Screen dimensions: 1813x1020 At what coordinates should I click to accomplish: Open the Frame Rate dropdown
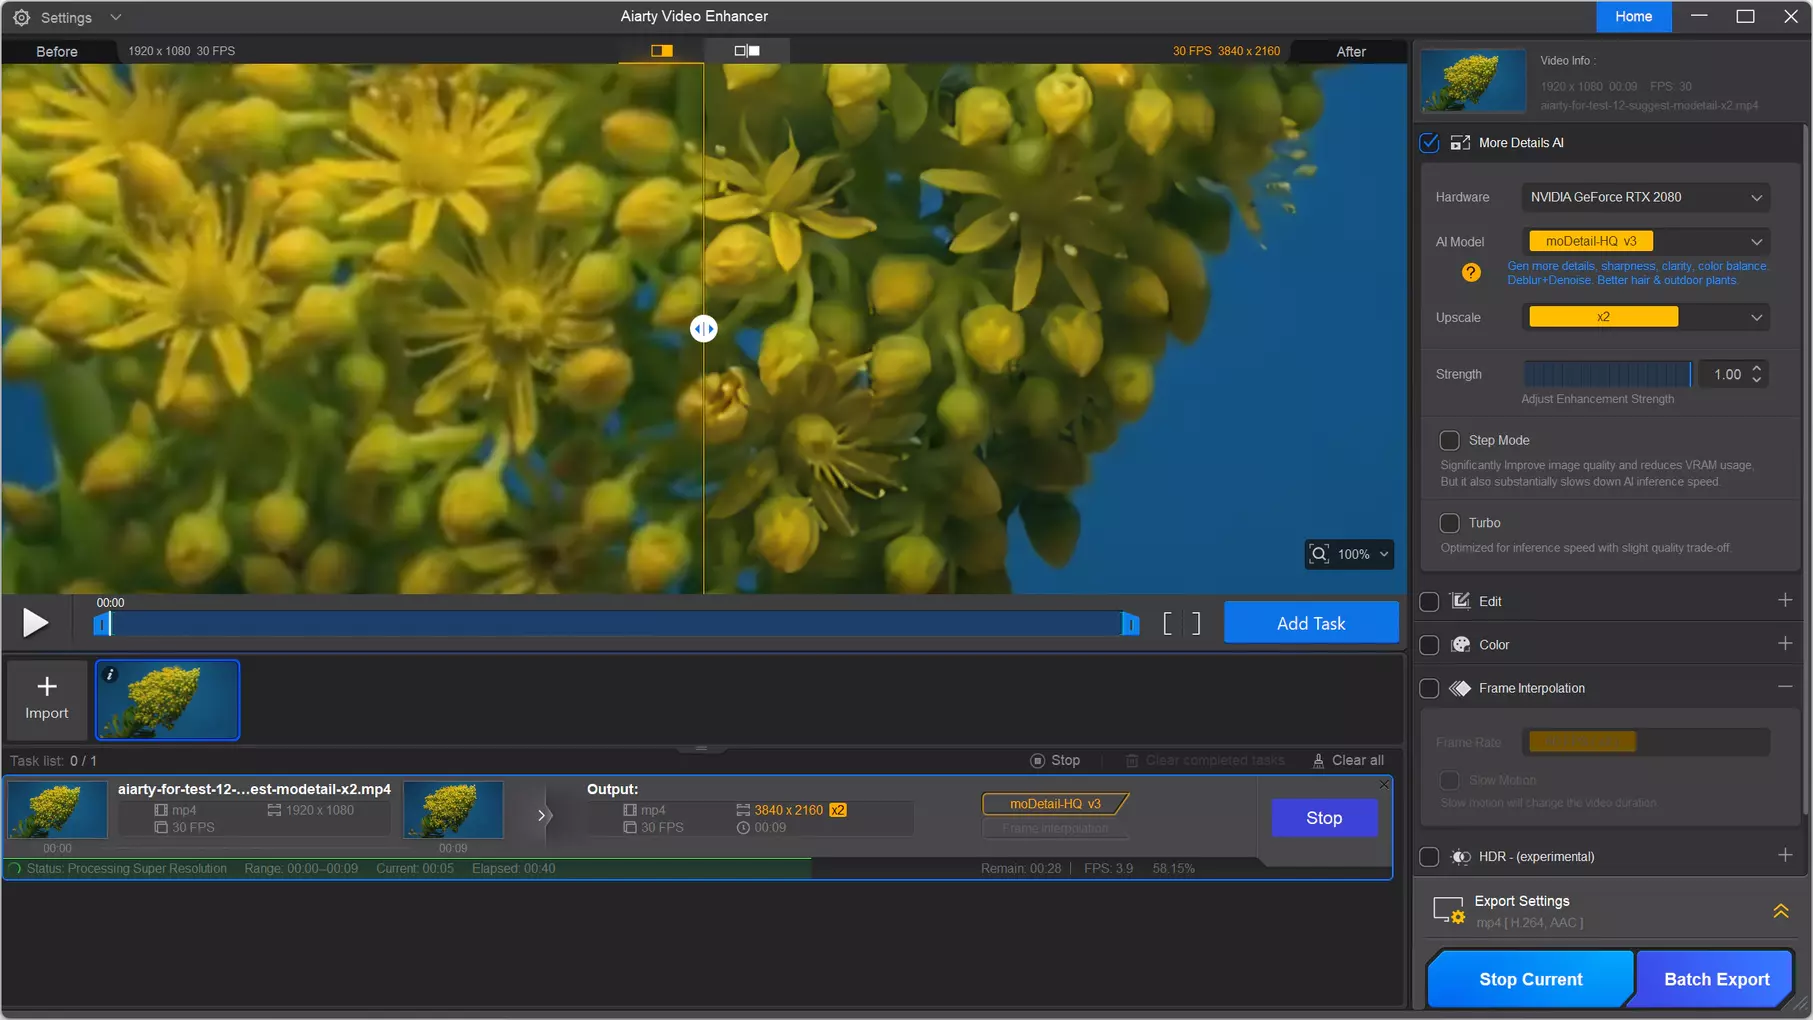click(x=1645, y=742)
